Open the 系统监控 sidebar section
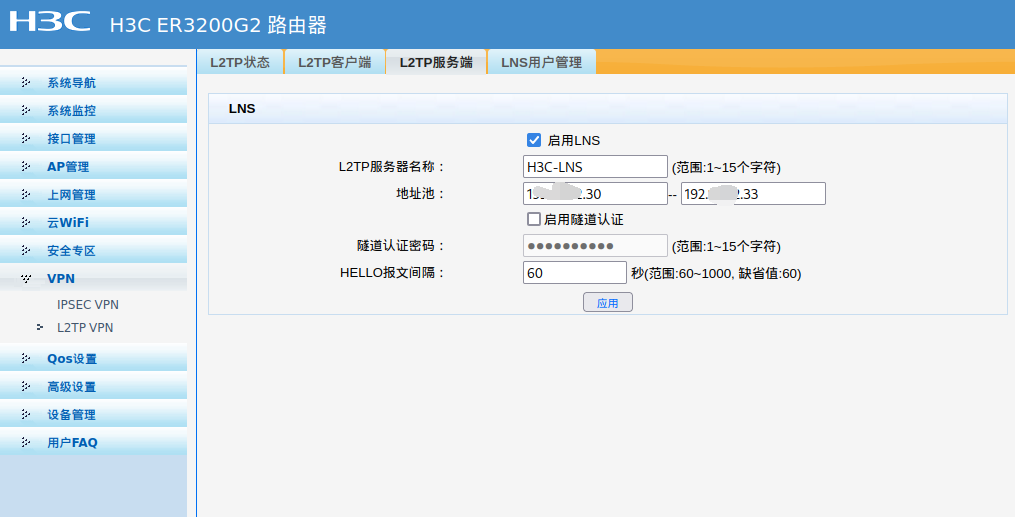 (93, 110)
